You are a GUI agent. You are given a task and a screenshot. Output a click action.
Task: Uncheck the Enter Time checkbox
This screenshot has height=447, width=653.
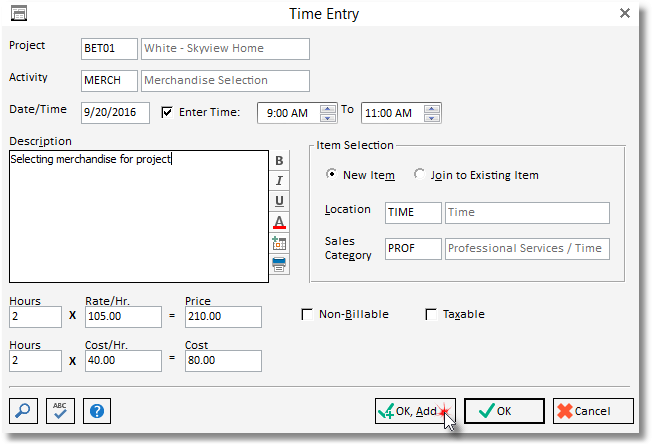167,112
